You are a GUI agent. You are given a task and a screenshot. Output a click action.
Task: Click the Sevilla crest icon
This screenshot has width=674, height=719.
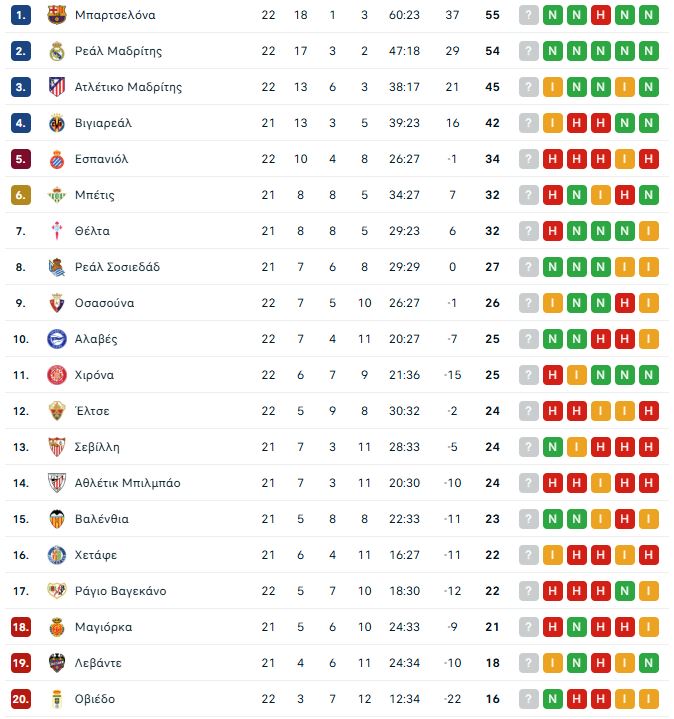56,447
